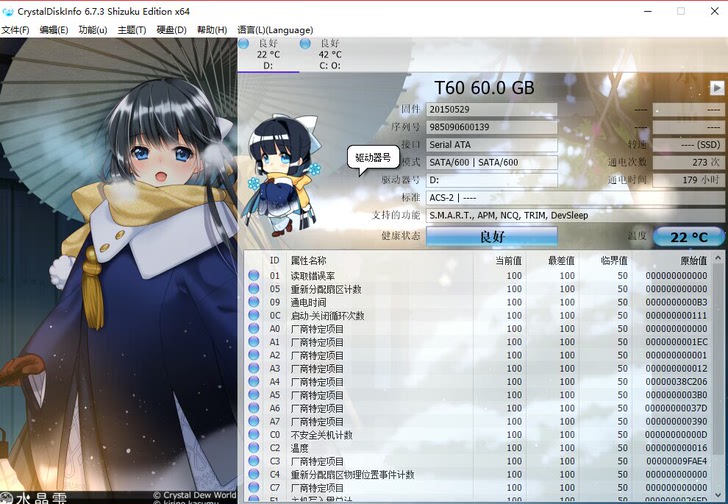The image size is (728, 504).
Task: Click the large Shizuku artwork panel
Action: 118,271
